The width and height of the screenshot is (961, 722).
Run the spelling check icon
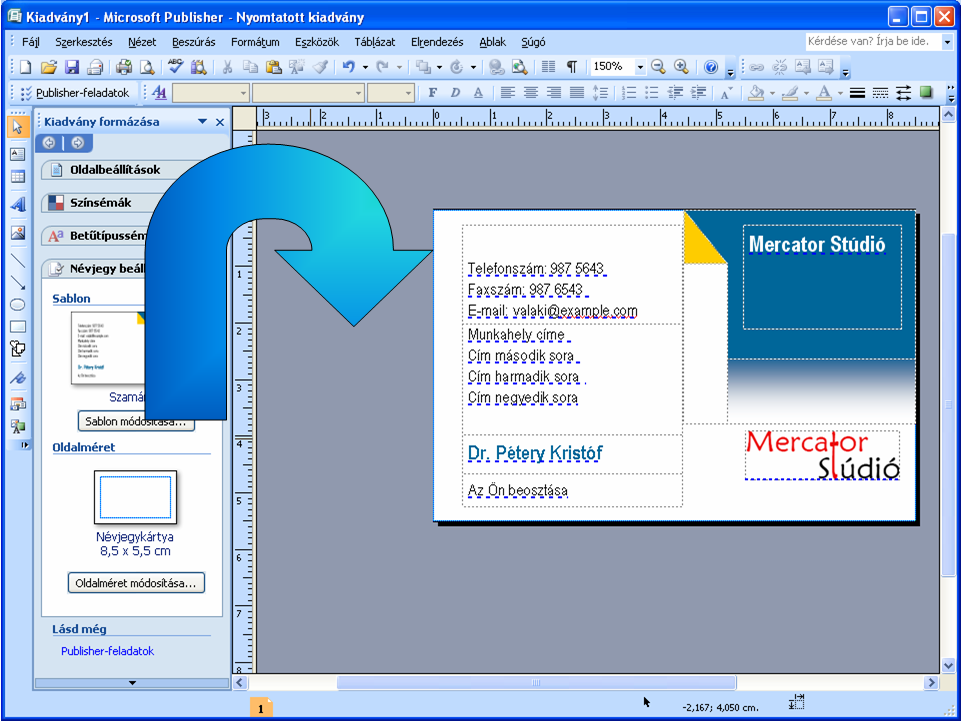click(176, 67)
